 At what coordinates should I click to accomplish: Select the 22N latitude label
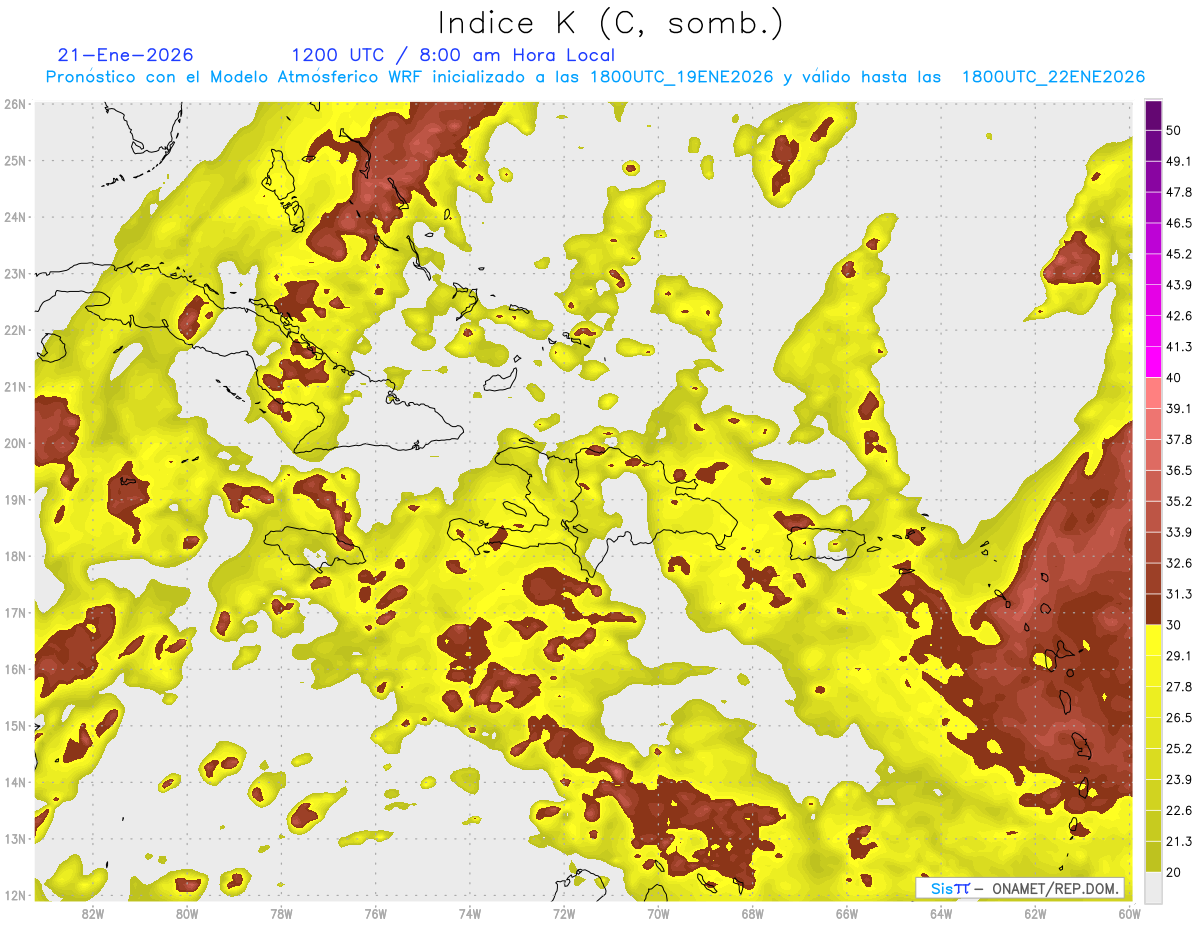click(15, 330)
